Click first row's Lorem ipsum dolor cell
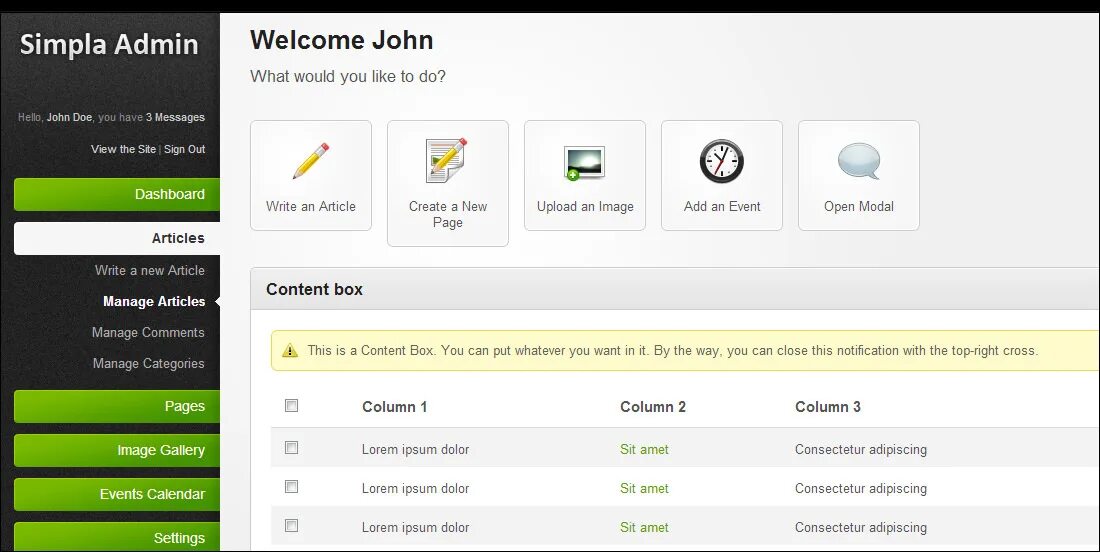The width and height of the screenshot is (1100, 552). click(415, 450)
